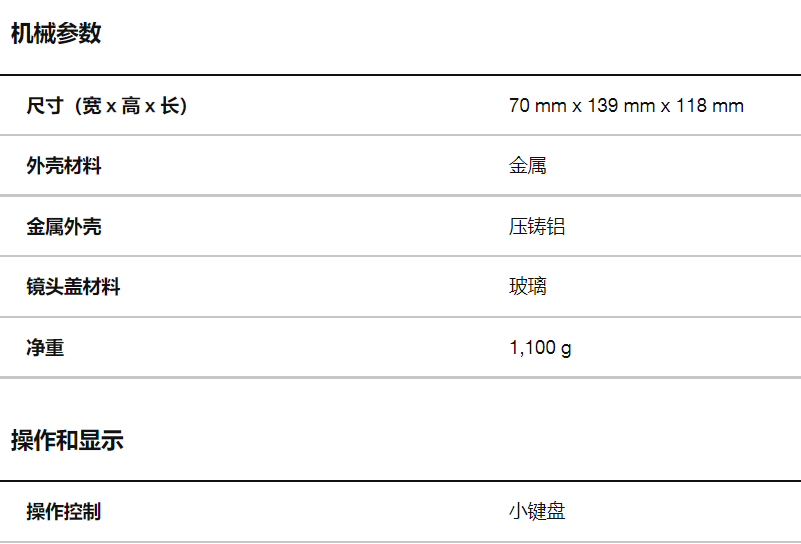Select the 镜头盖材料 row label
Screen dimensions: 801x544
(x=73, y=287)
